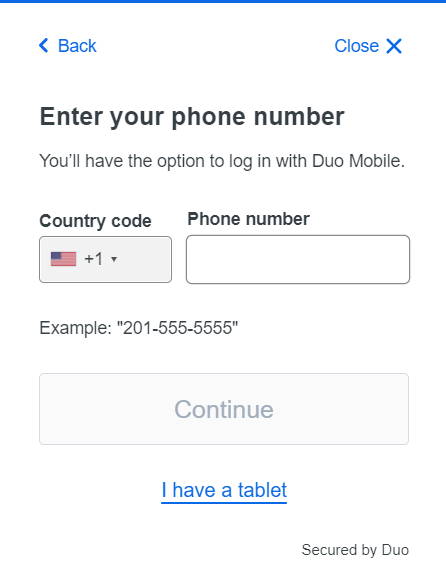This screenshot has height=588, width=446.
Task: Click the Example "201-555-5555" hint text
Action: 139,328
